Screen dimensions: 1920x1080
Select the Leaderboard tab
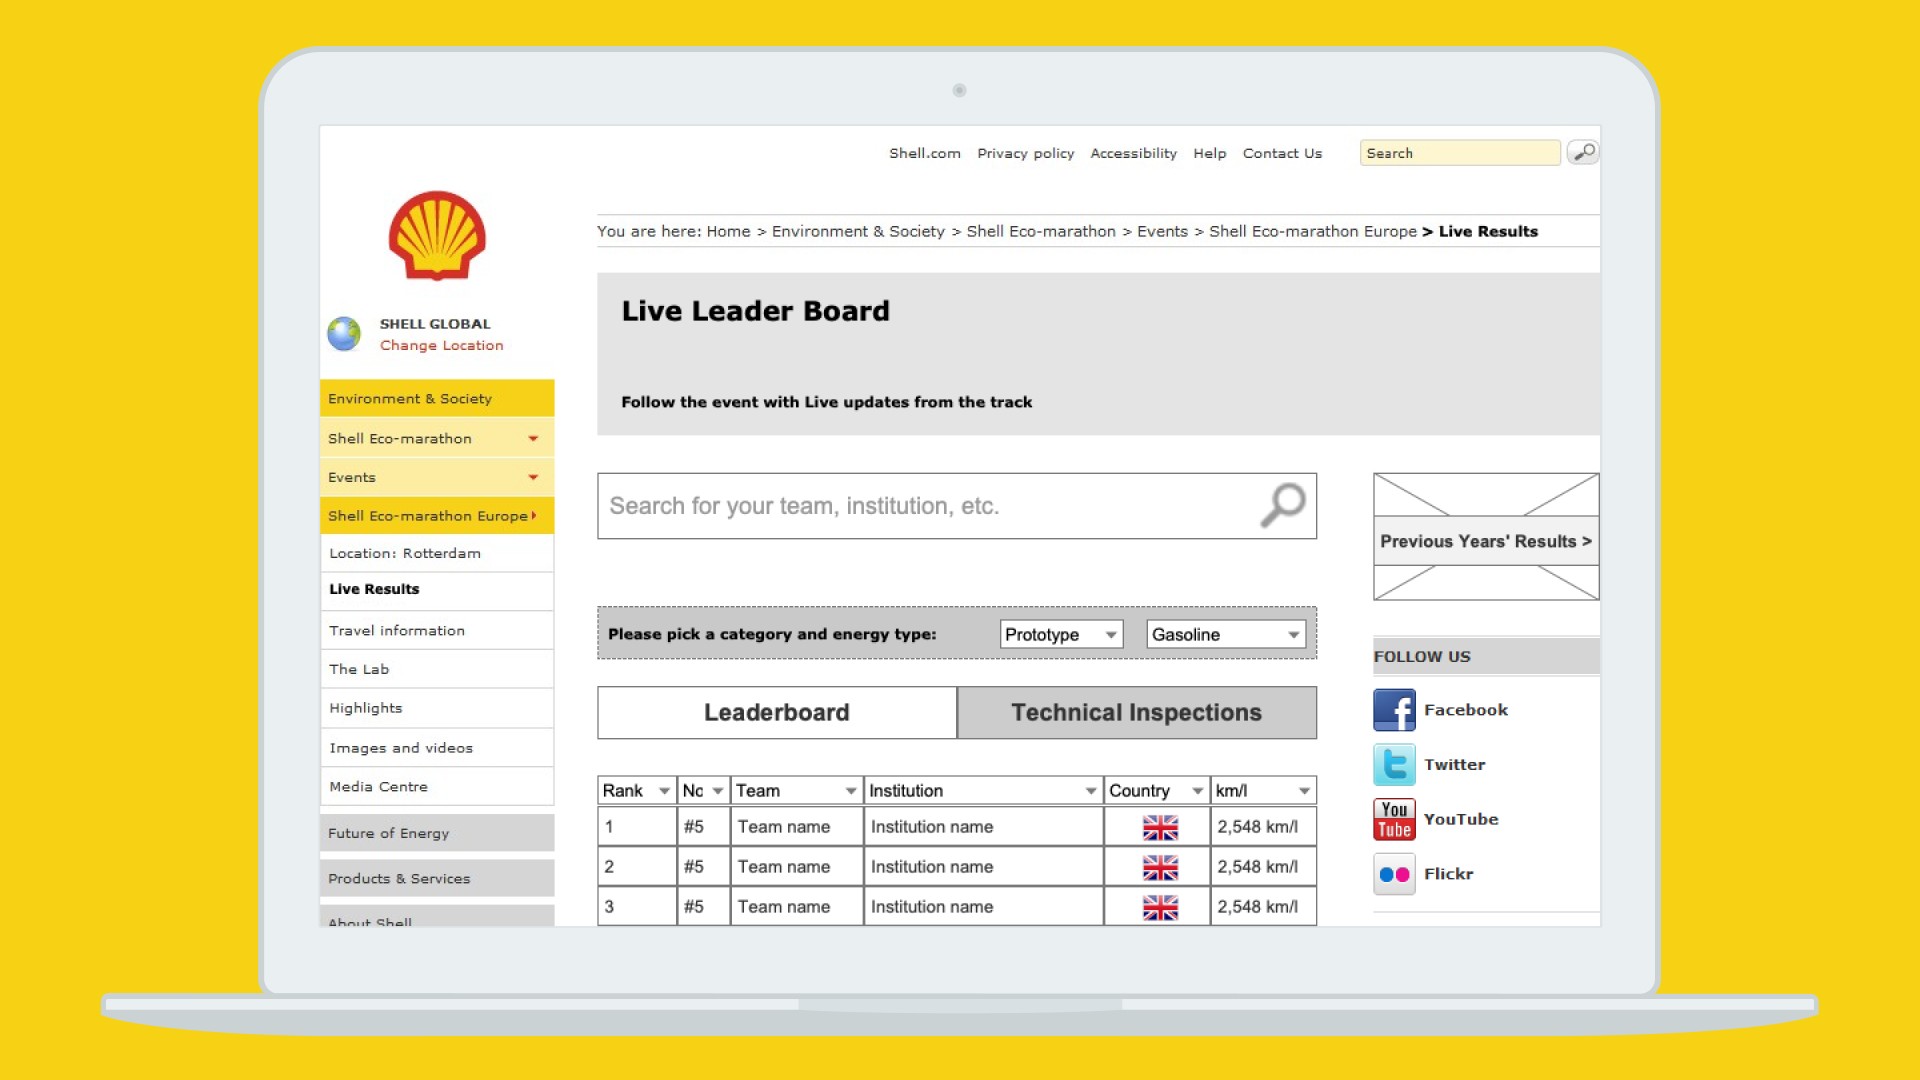click(777, 712)
